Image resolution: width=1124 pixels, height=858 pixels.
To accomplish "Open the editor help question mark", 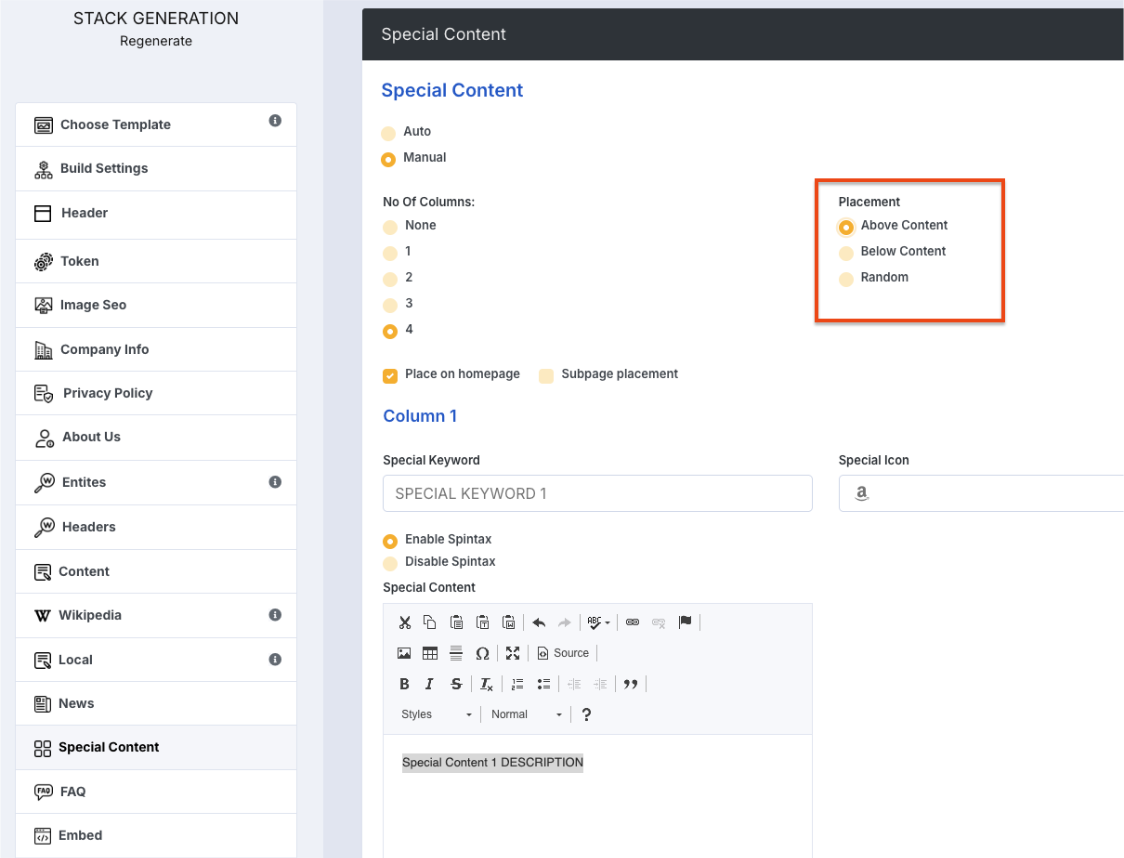I will (x=586, y=714).
